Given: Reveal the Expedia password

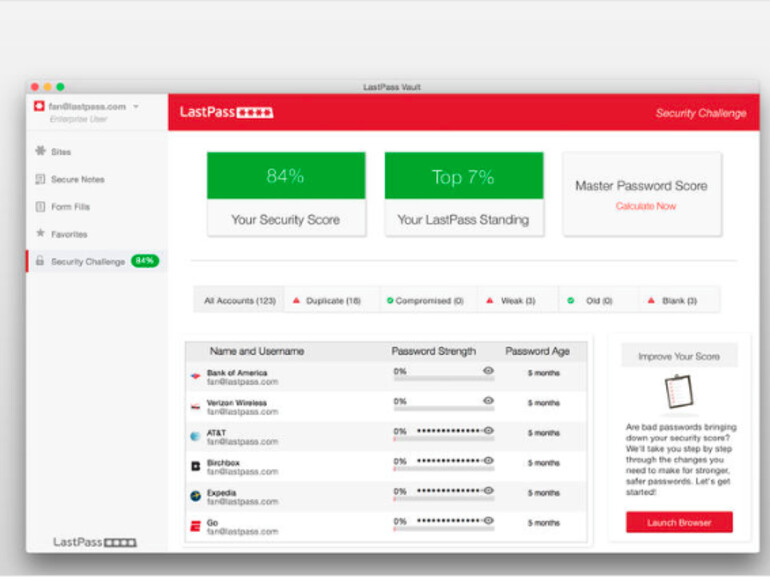Looking at the screenshot, I should (x=488, y=491).
